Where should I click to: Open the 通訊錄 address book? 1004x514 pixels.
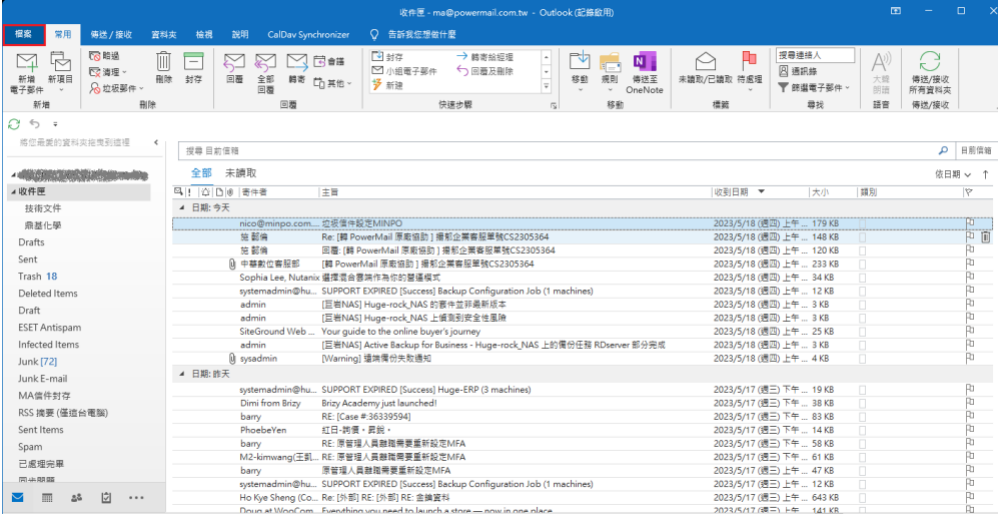[797, 72]
